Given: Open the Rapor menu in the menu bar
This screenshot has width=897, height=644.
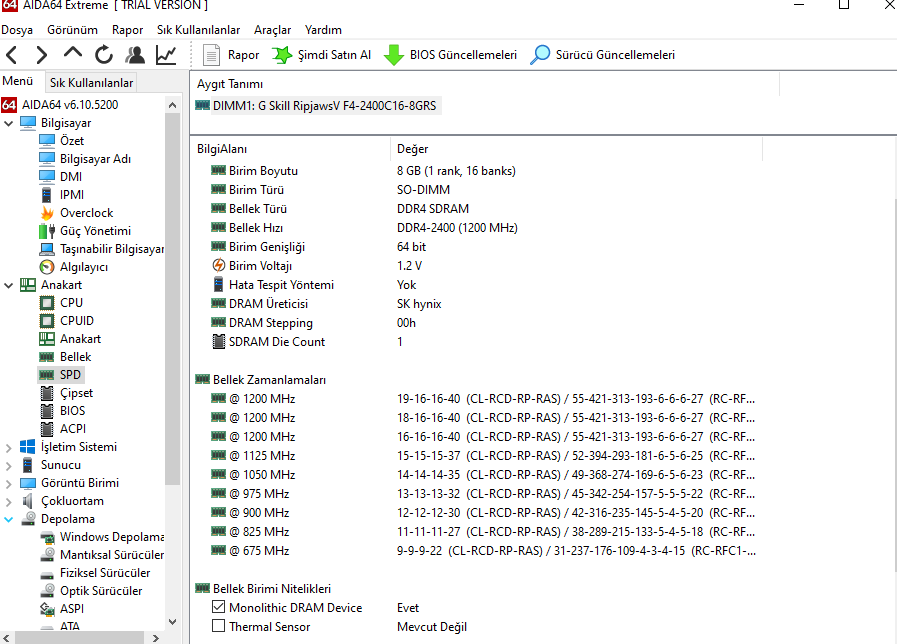Looking at the screenshot, I should [127, 30].
